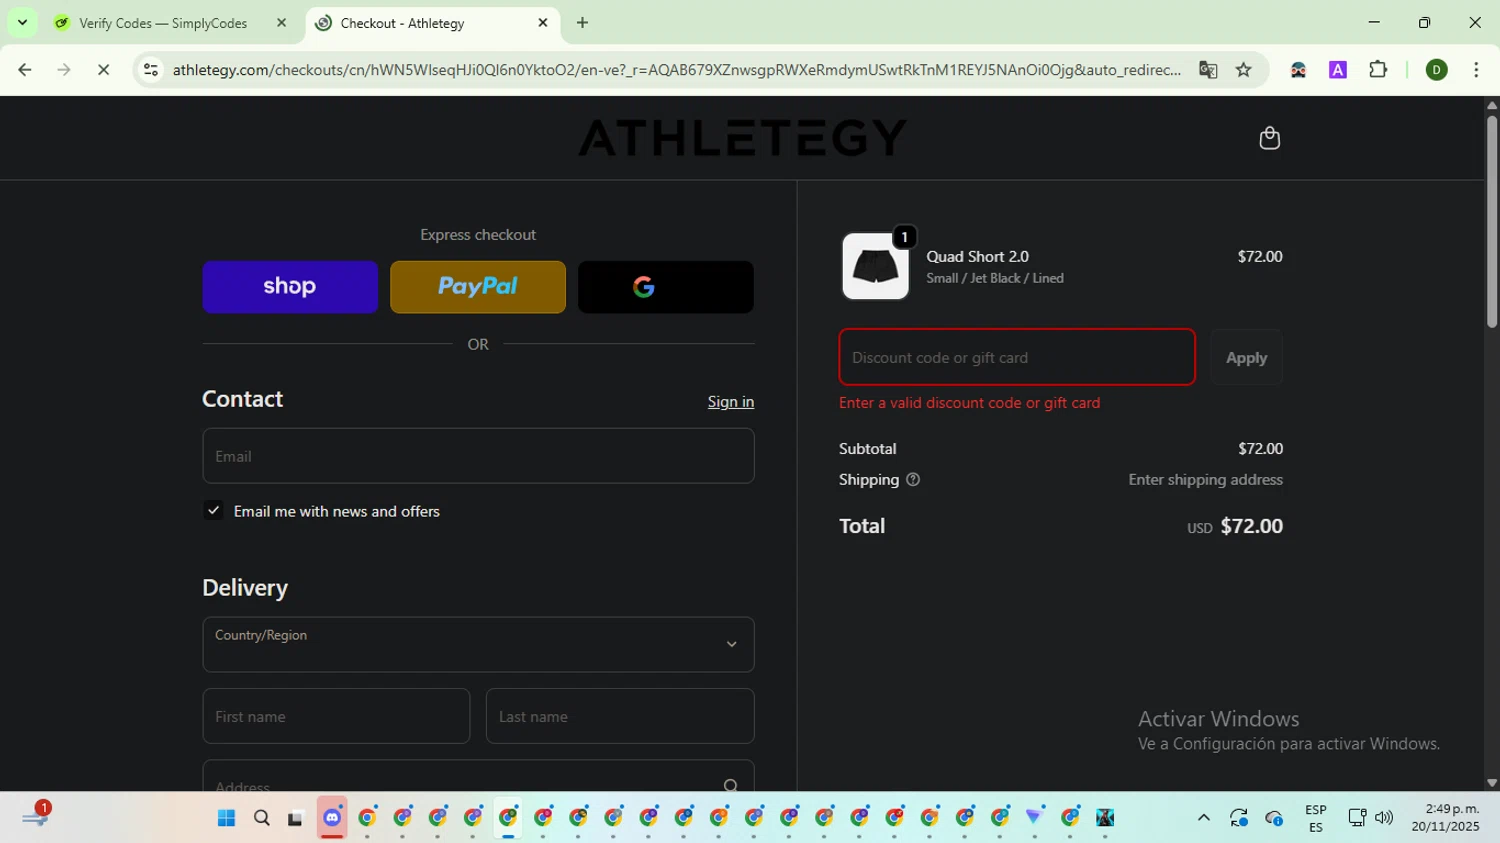This screenshot has height=843, width=1500.
Task: Click the purple A extension icon
Action: (1338, 70)
